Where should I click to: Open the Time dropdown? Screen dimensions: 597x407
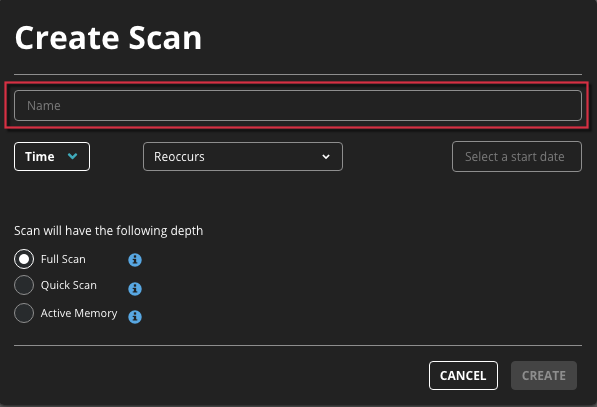coord(52,156)
